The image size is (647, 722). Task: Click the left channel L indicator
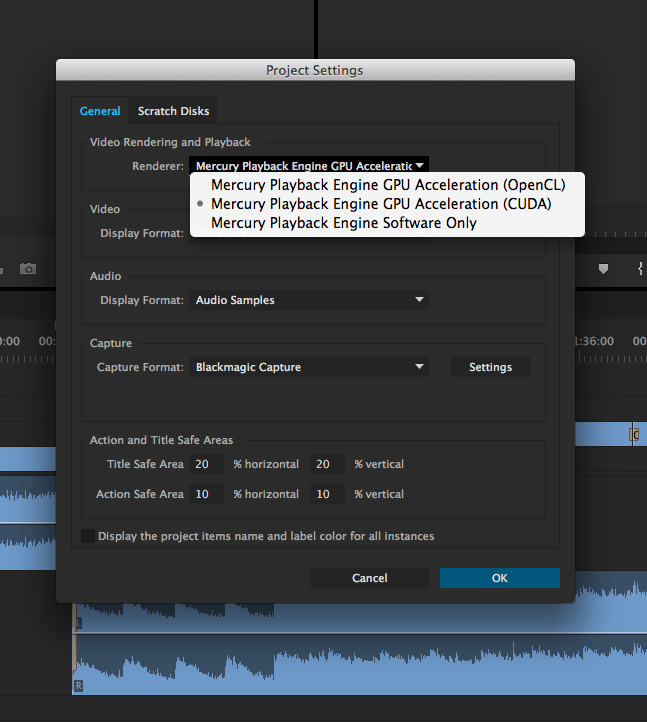(x=78, y=623)
